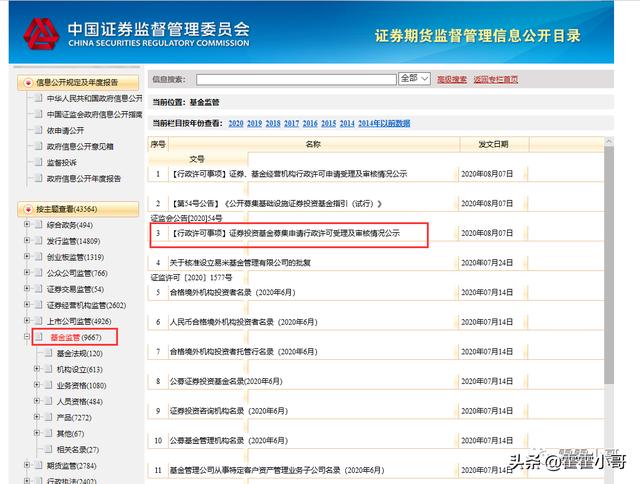Open 合格境外机构投资者名录 (2020年6月)
The width and height of the screenshot is (640, 484).
pyautogui.click(x=233, y=293)
